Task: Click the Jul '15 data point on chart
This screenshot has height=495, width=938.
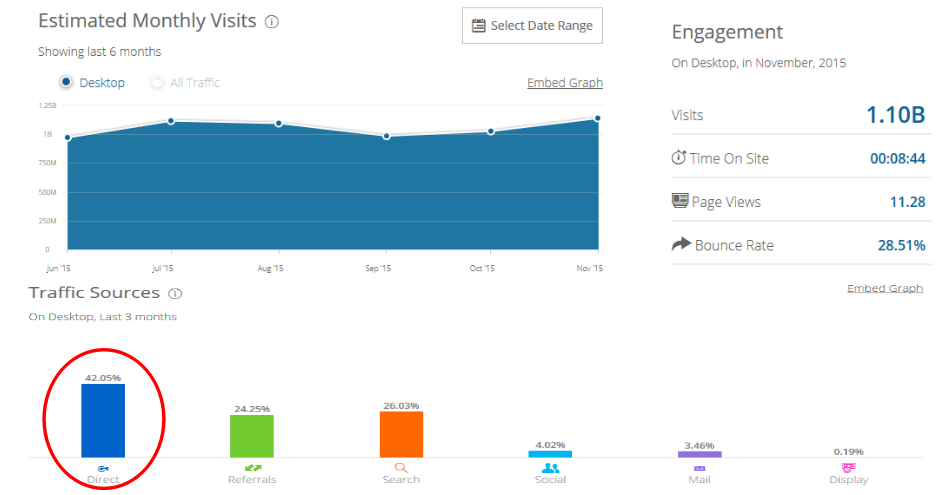Action: 171,121
